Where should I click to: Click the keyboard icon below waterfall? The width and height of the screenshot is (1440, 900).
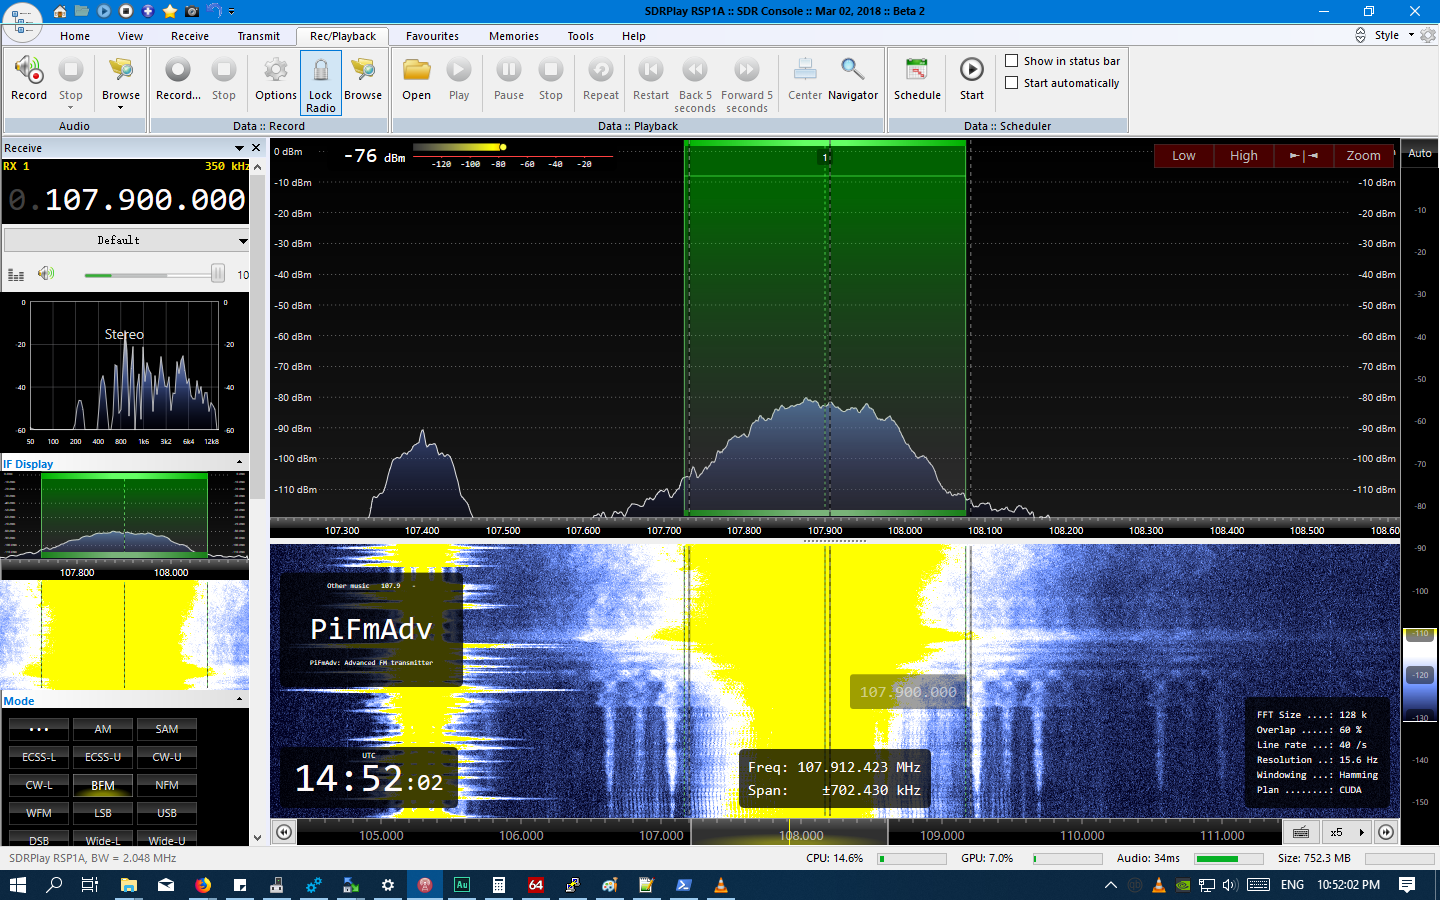(1301, 832)
